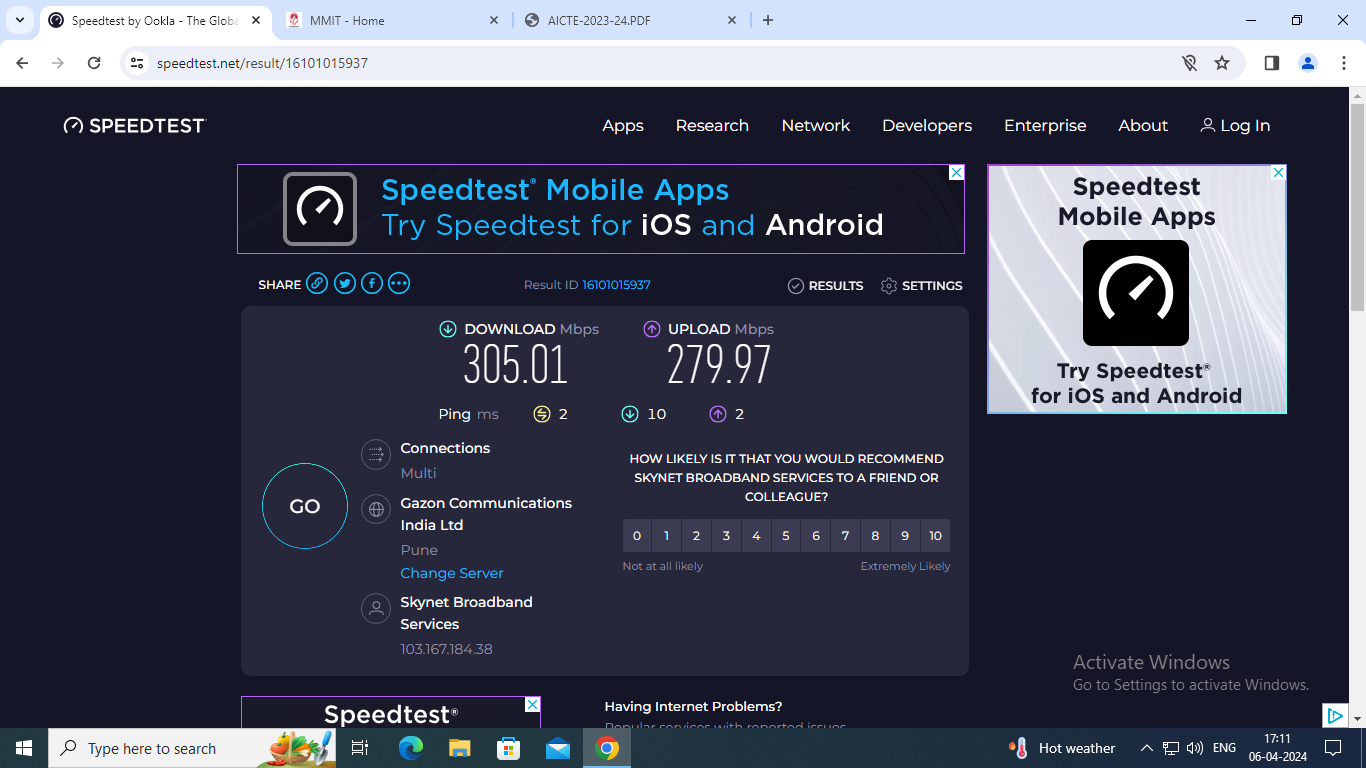Choose rating 5 for Skynet Broadband
The width and height of the screenshot is (1366, 768).
[785, 535]
